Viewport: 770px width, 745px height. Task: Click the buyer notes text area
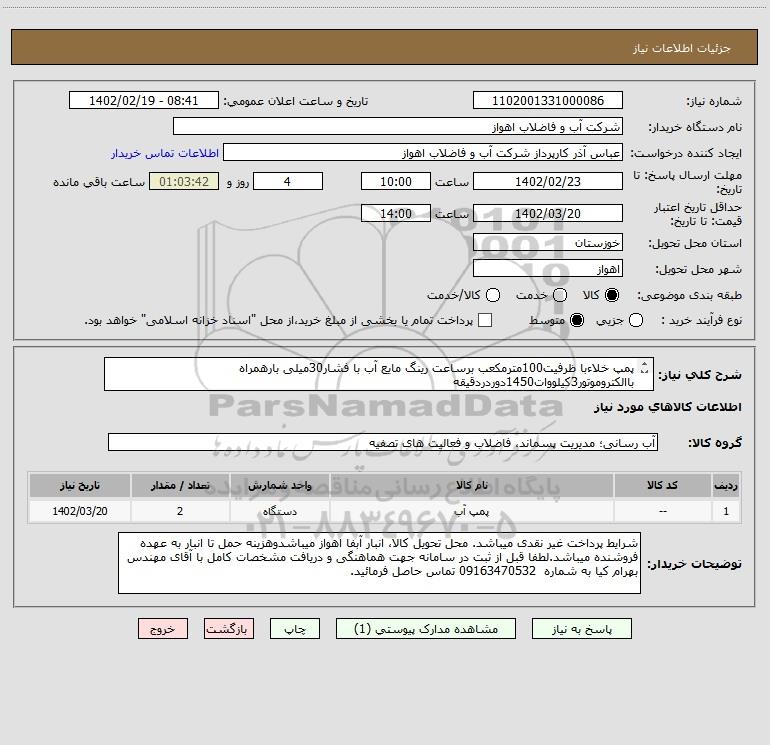pos(379,563)
